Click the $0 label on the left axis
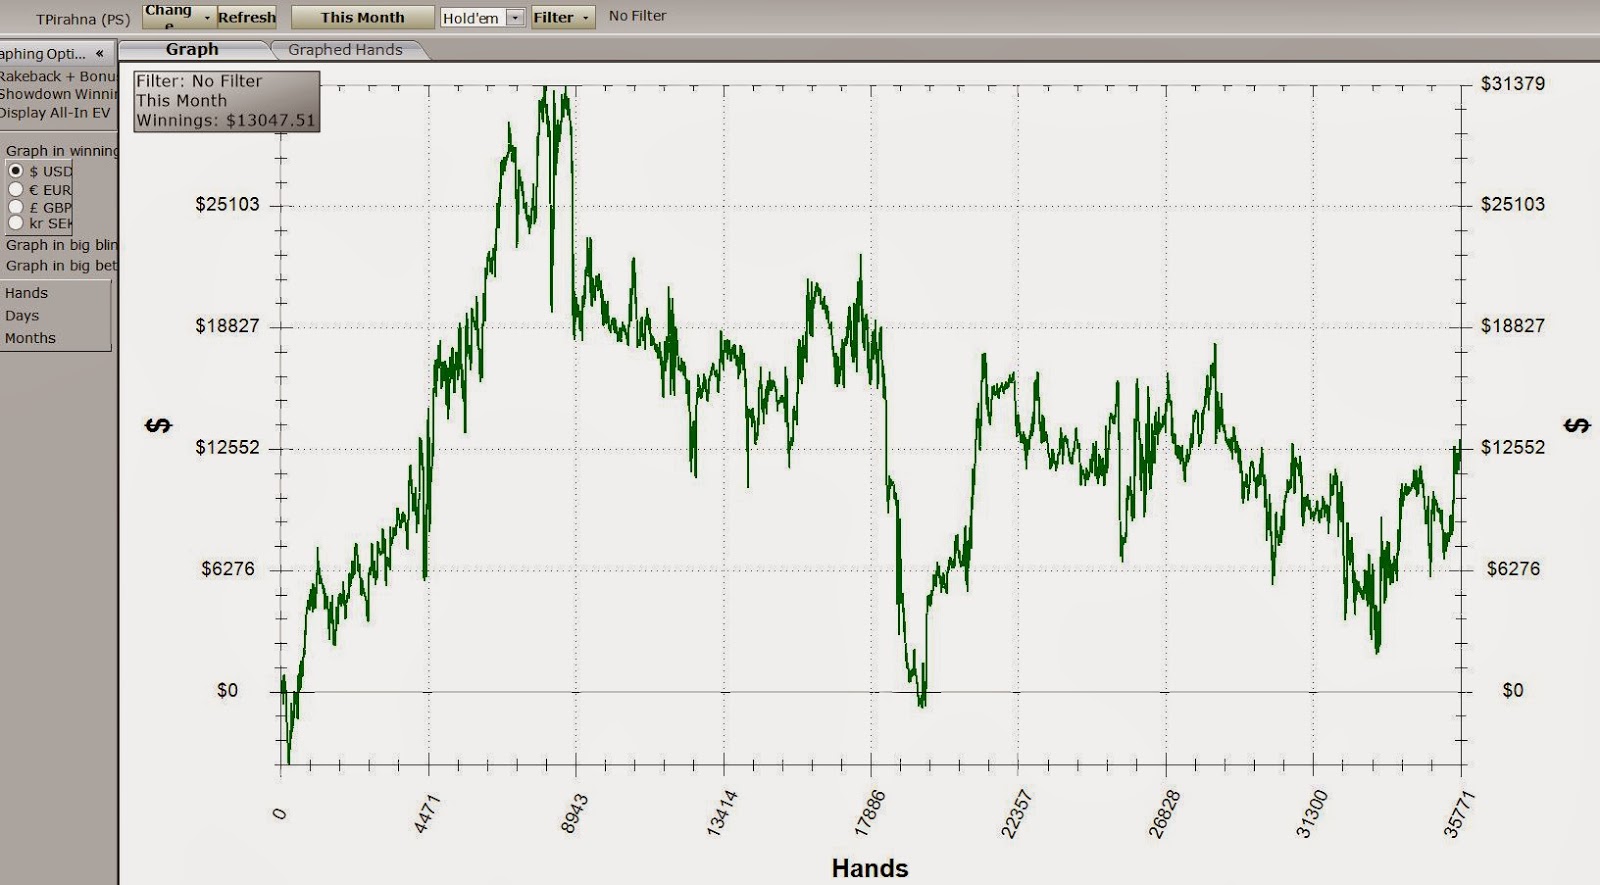 coord(228,691)
